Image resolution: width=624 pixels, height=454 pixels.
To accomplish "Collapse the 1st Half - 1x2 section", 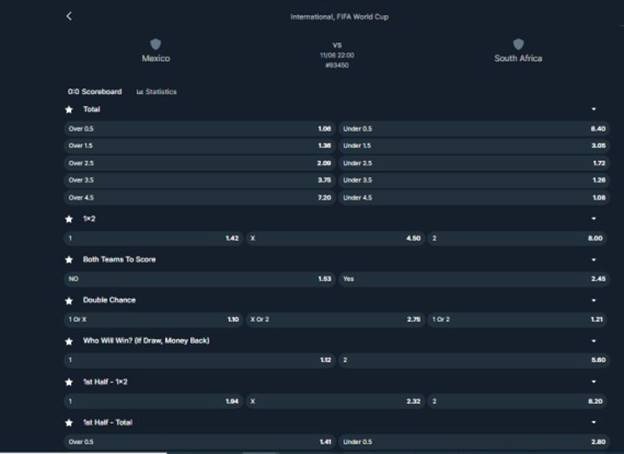I will [594, 382].
